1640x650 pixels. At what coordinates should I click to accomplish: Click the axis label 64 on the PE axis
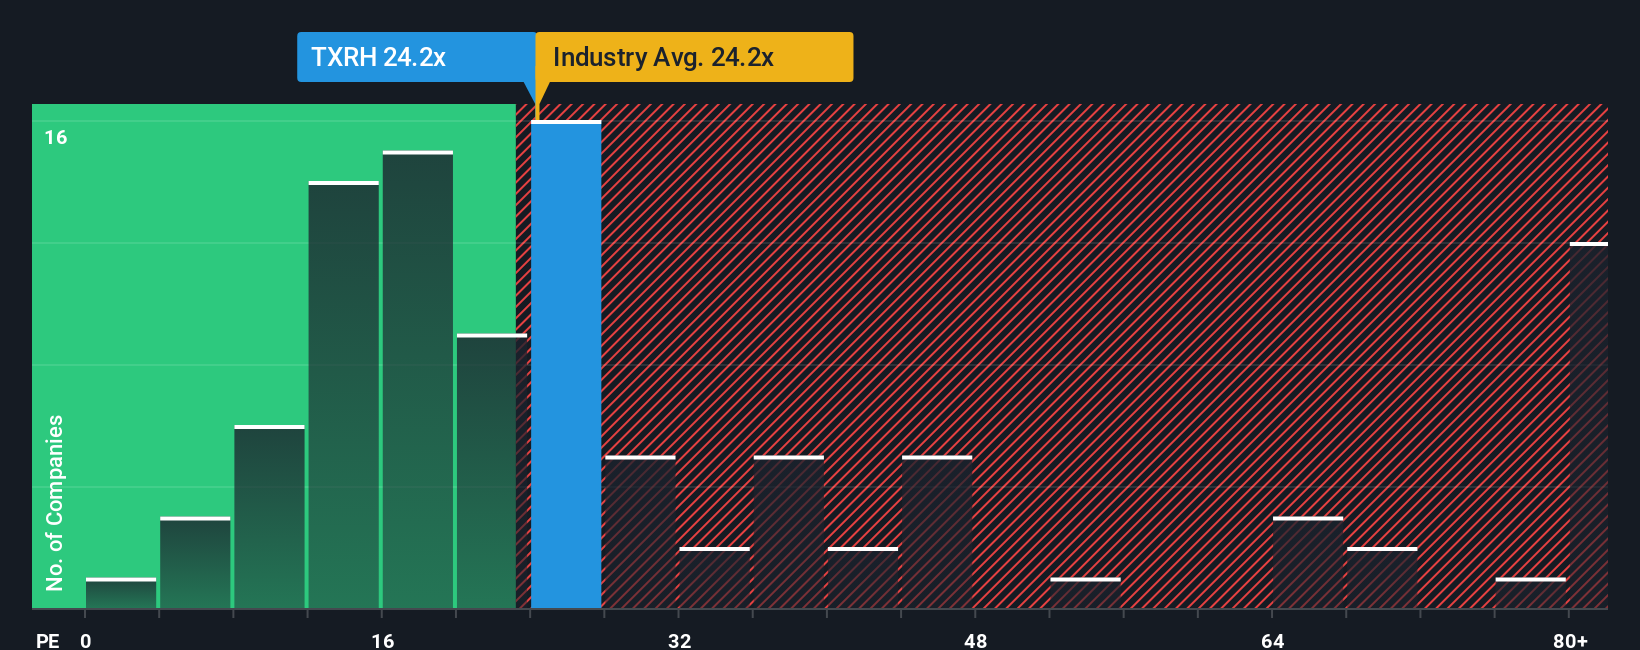[x=1272, y=640]
